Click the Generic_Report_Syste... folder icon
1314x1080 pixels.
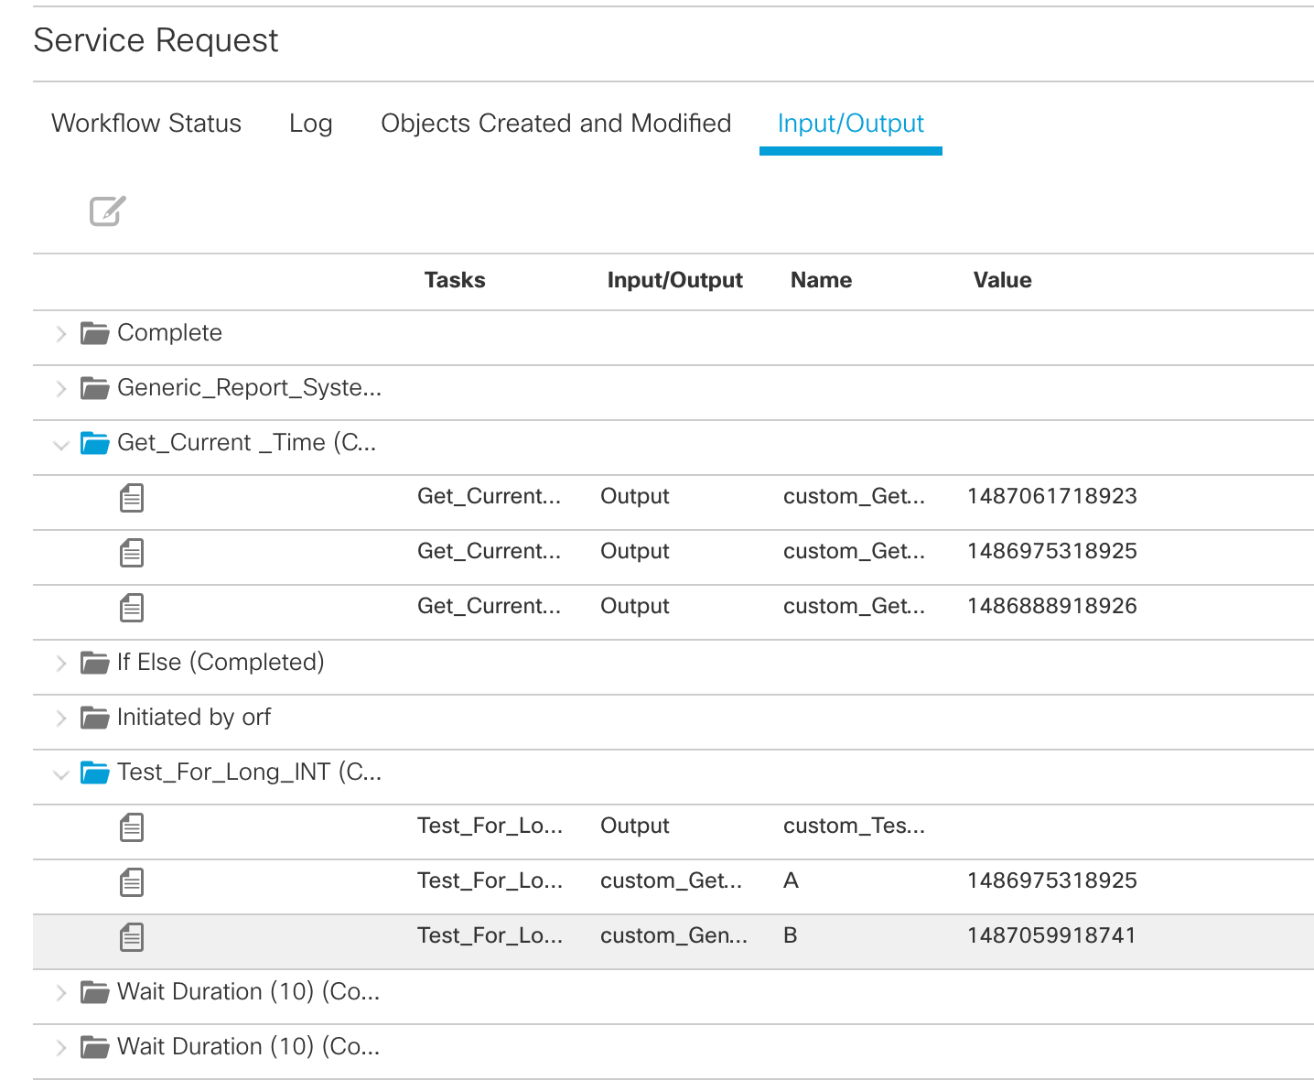(95, 388)
